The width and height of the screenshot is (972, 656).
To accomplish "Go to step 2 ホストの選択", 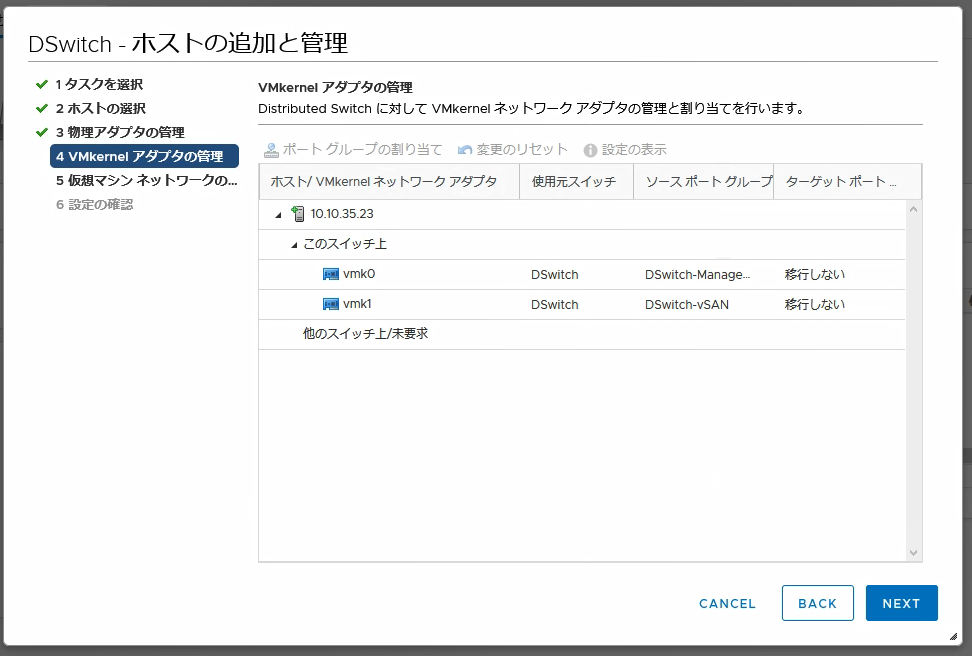I will tap(100, 109).
